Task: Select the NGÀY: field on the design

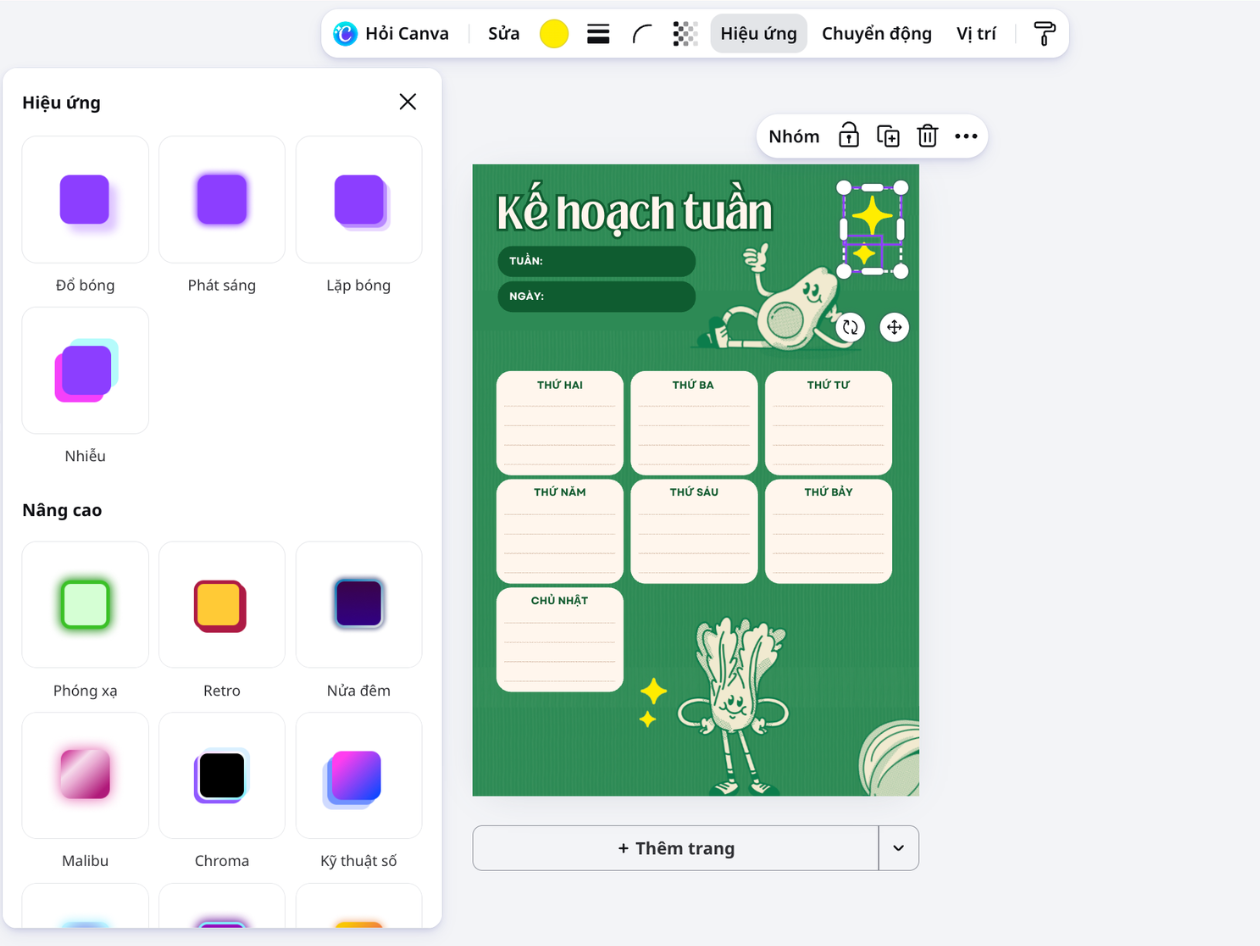Action: coord(596,296)
